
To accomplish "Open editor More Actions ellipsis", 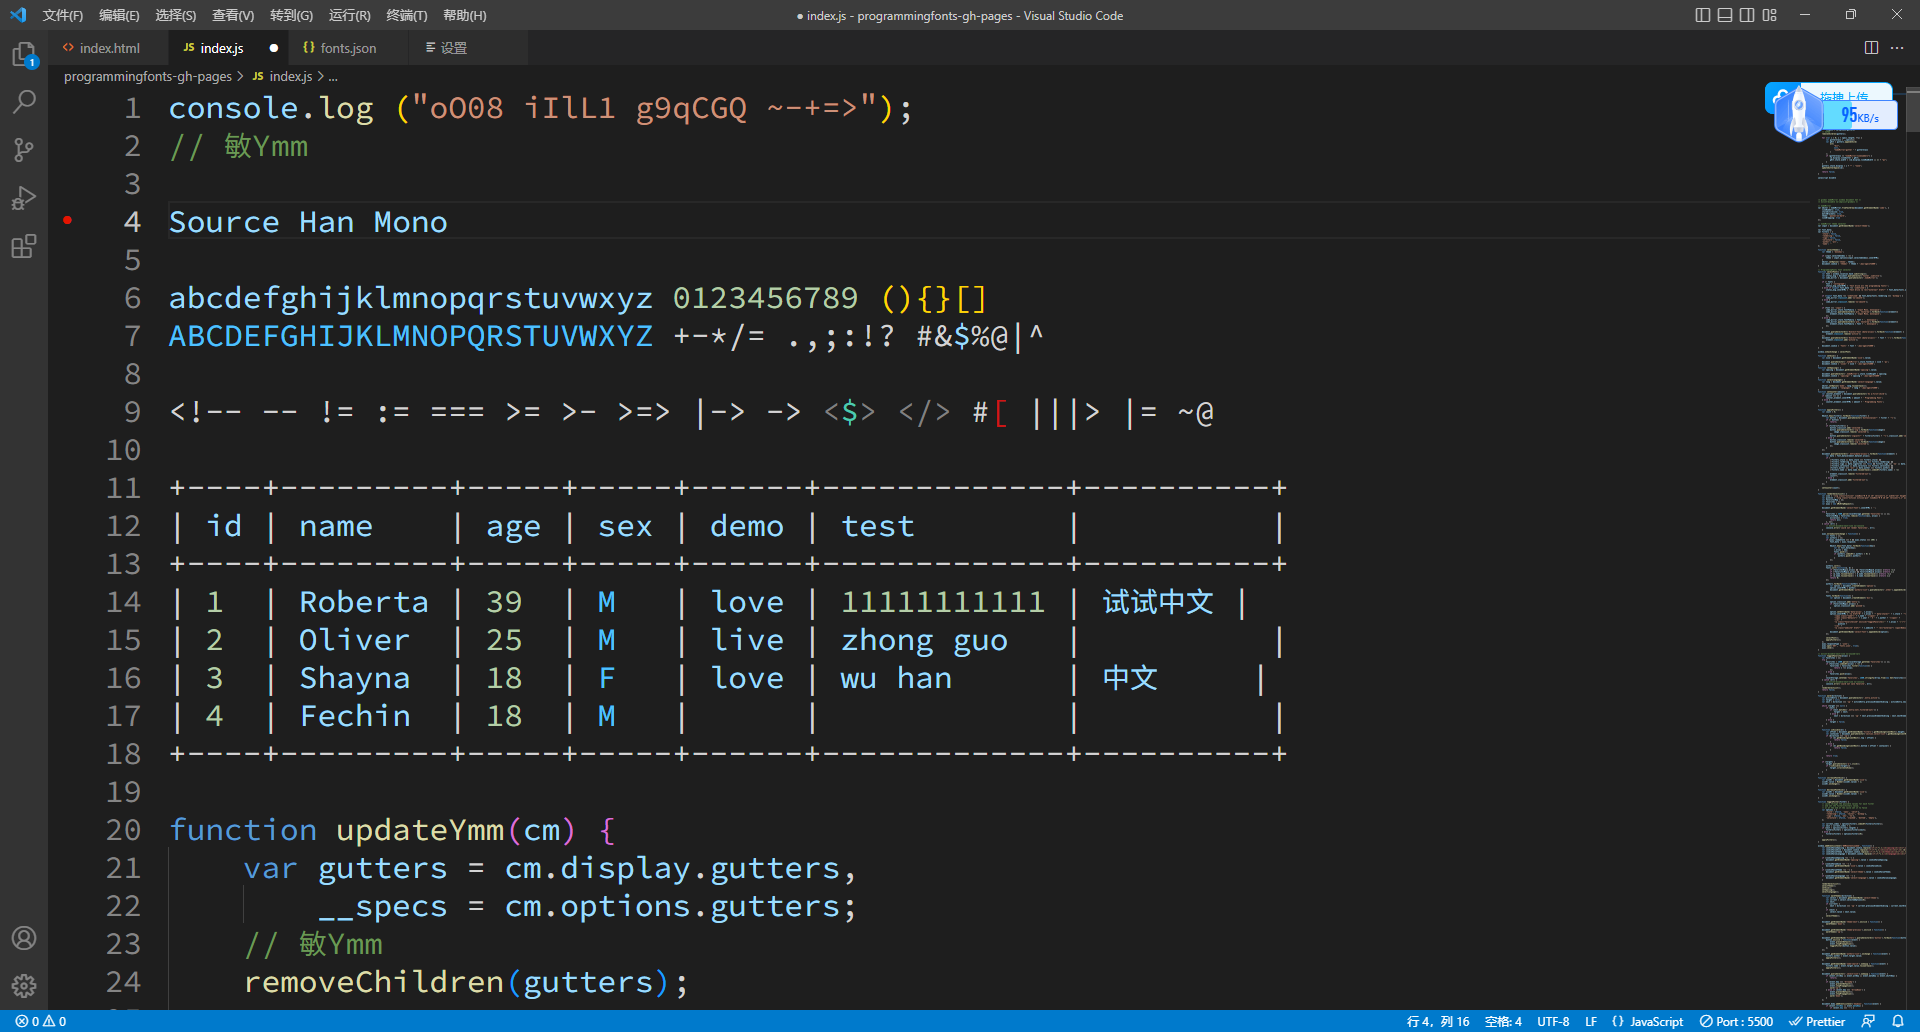I will coord(1897,47).
